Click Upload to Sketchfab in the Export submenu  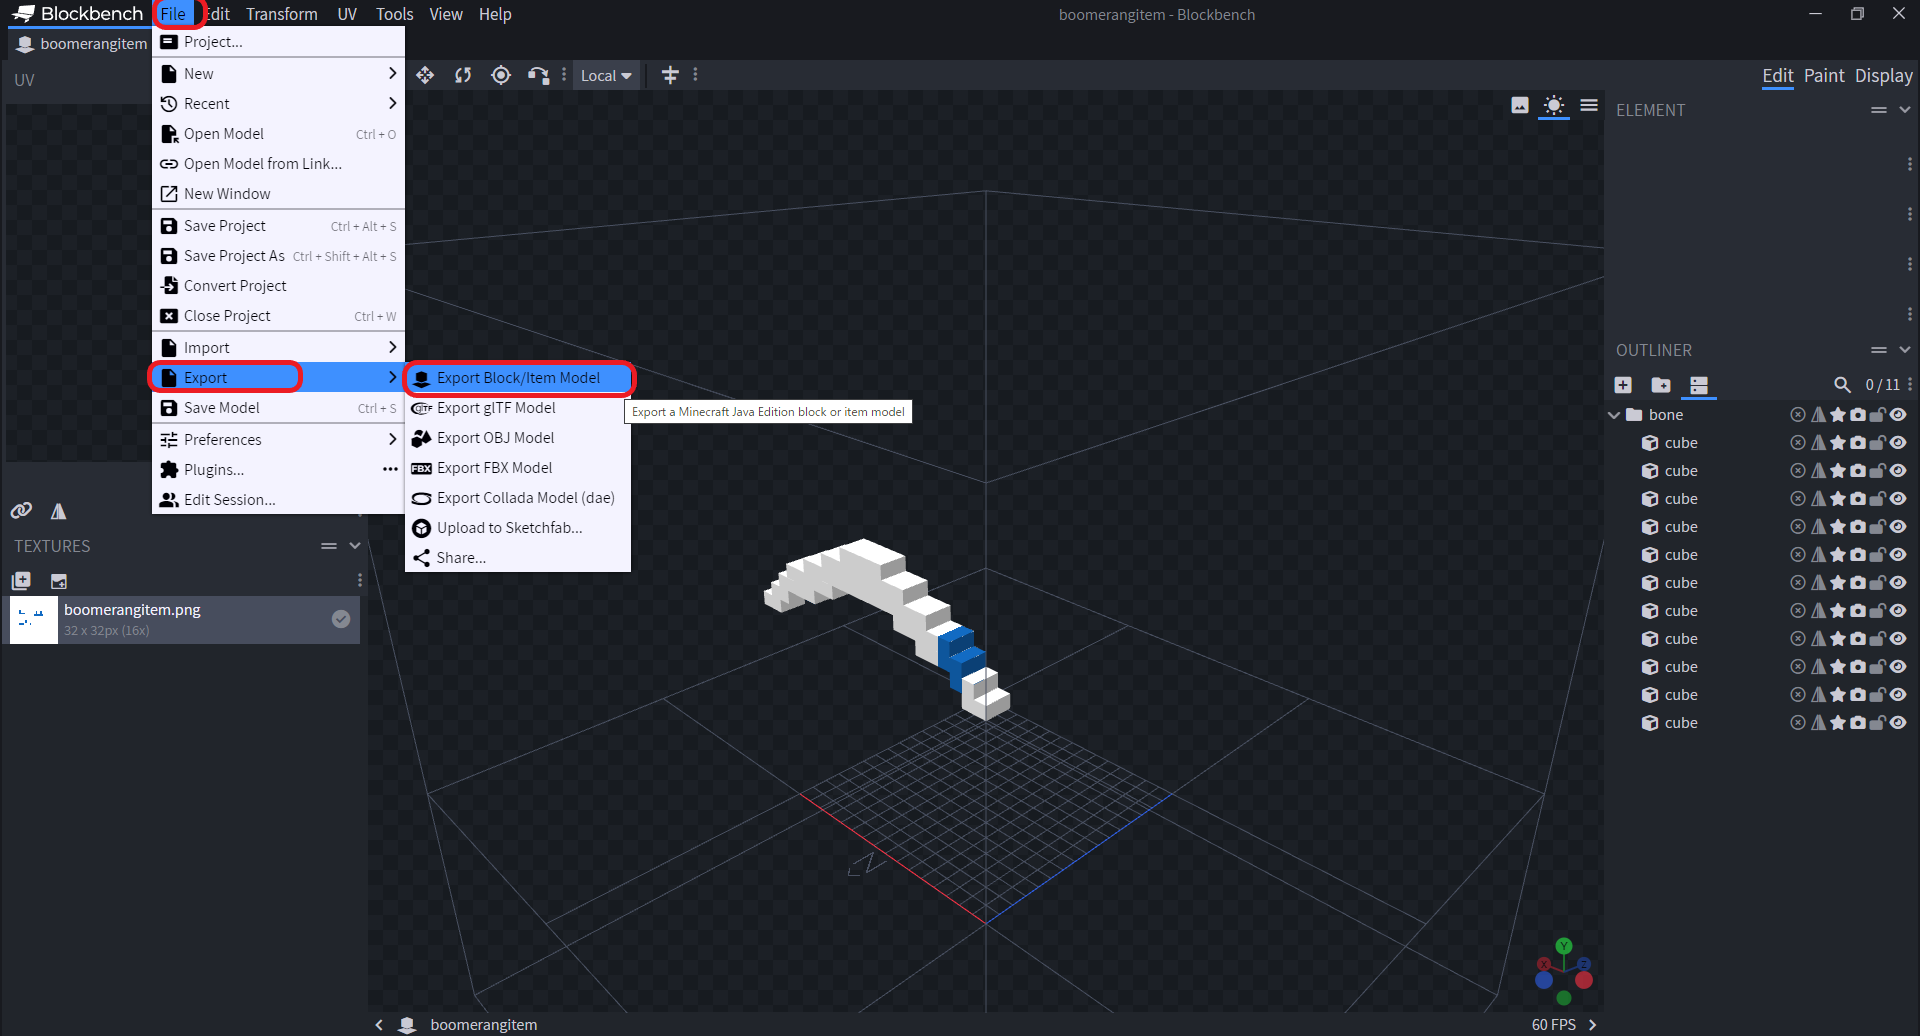[510, 527]
